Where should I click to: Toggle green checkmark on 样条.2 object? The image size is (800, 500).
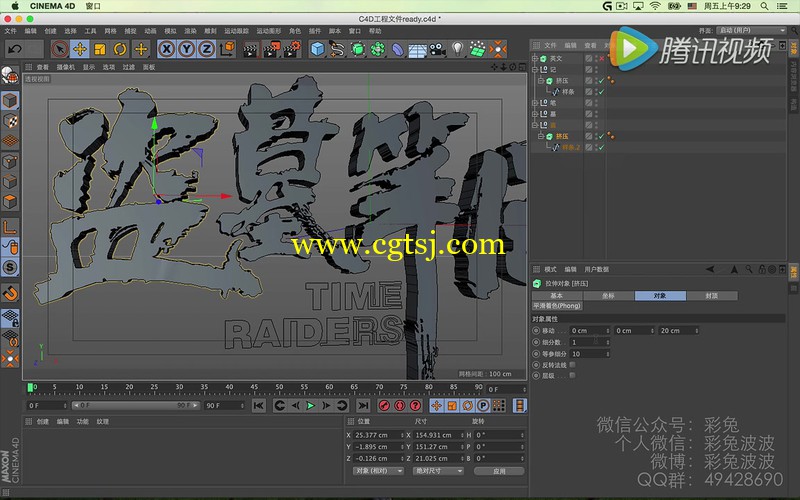602,147
